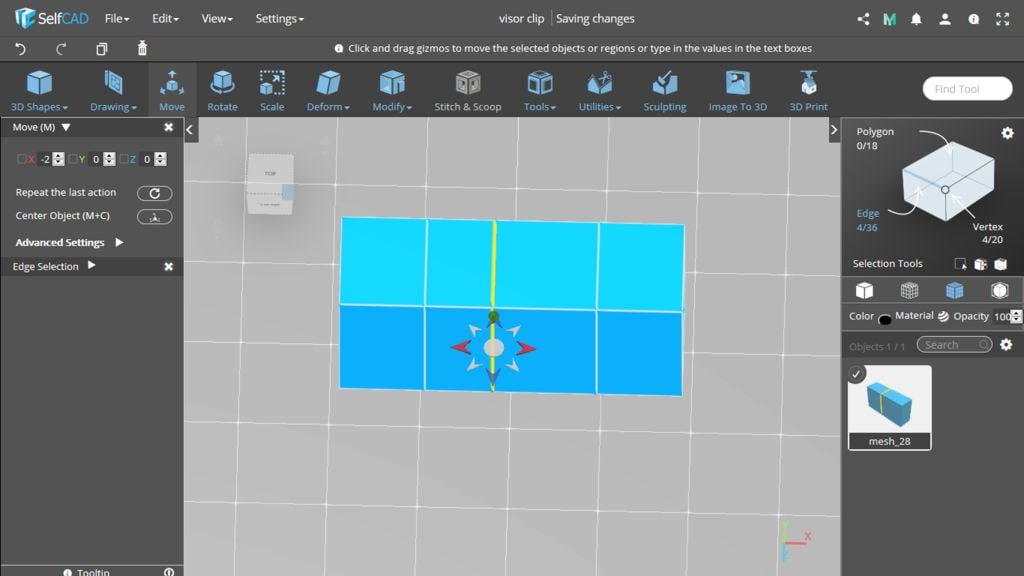Click the undo arrow icon
The height and width of the screenshot is (576, 1024).
(21, 48)
